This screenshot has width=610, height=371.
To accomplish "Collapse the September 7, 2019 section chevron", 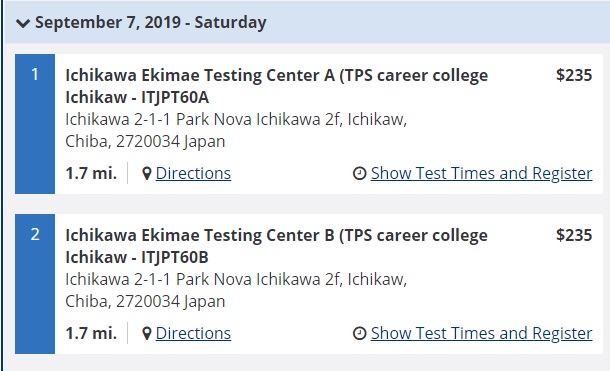I will tap(23, 23).
